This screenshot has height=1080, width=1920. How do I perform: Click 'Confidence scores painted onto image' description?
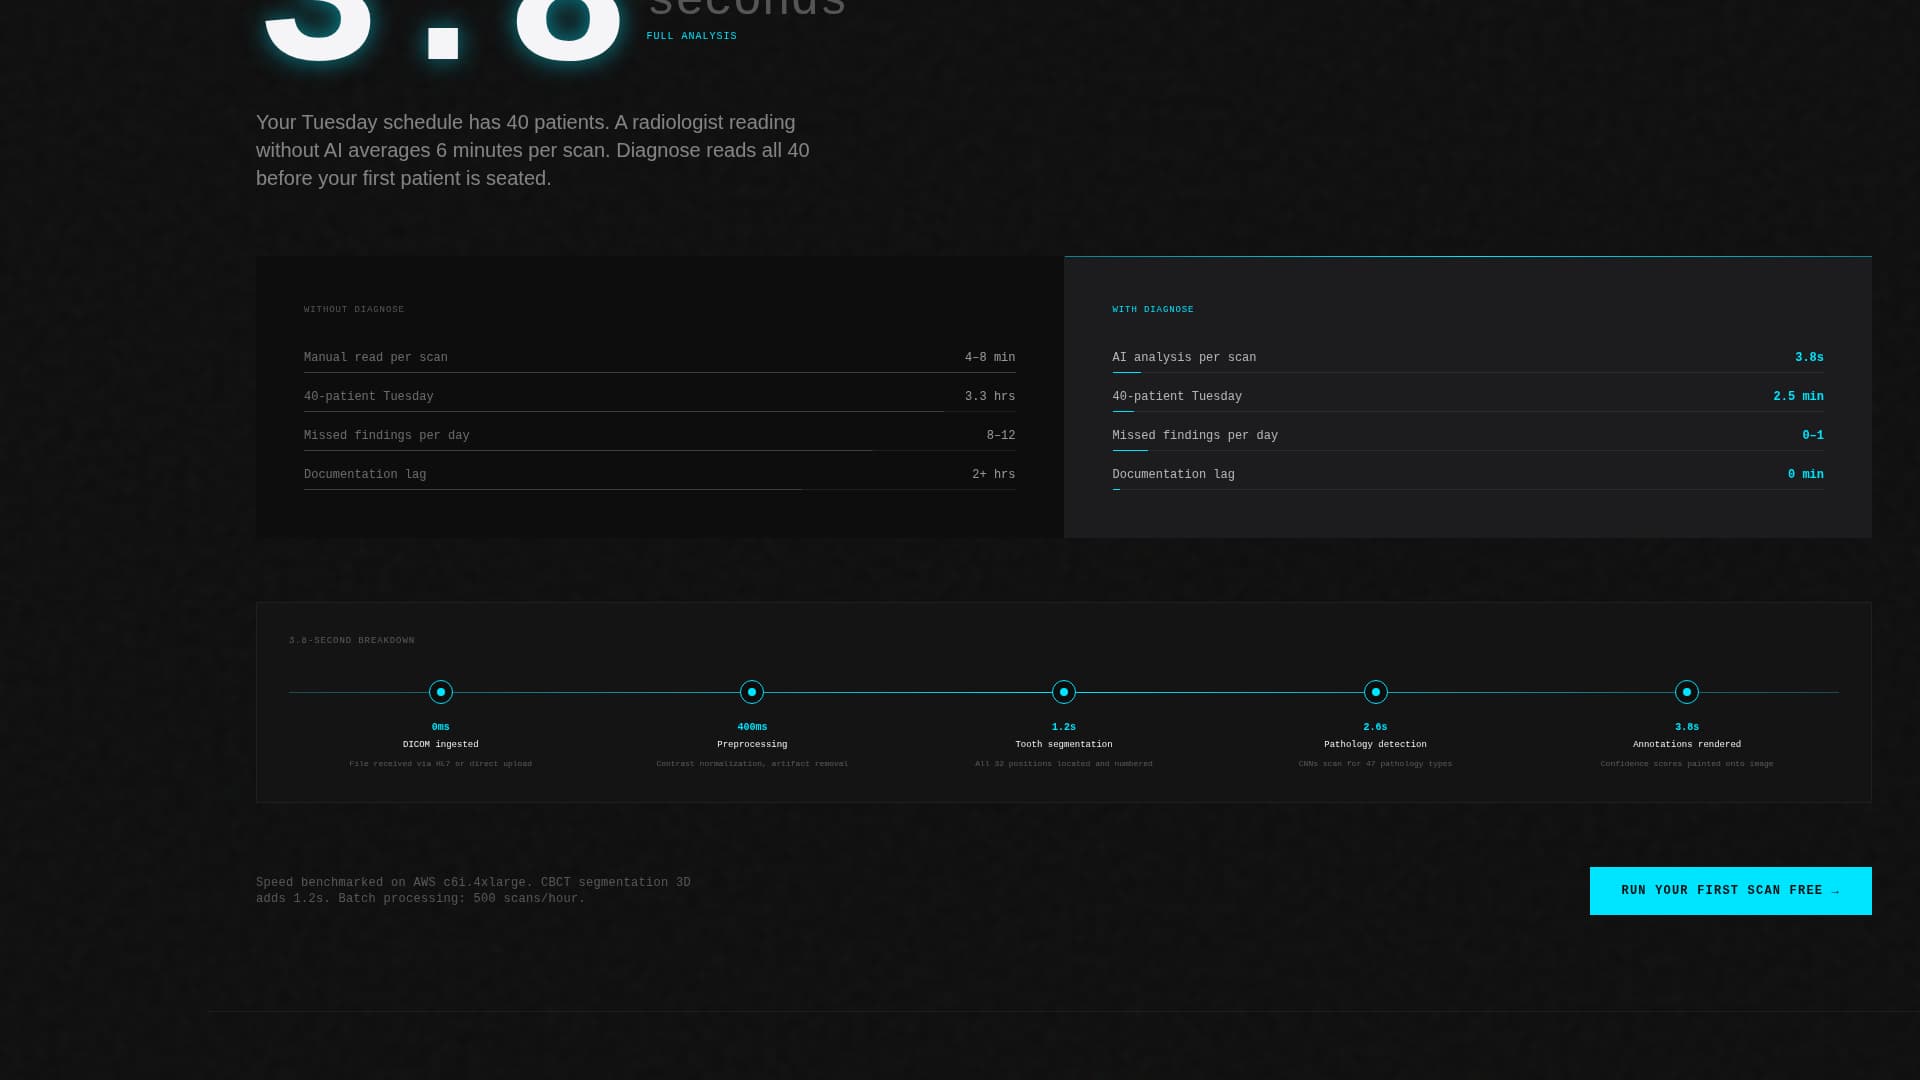coord(1687,764)
